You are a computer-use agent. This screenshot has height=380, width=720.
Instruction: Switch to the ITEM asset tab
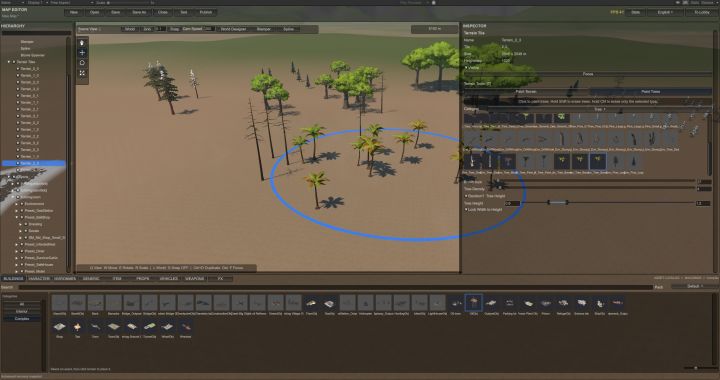(x=117, y=279)
